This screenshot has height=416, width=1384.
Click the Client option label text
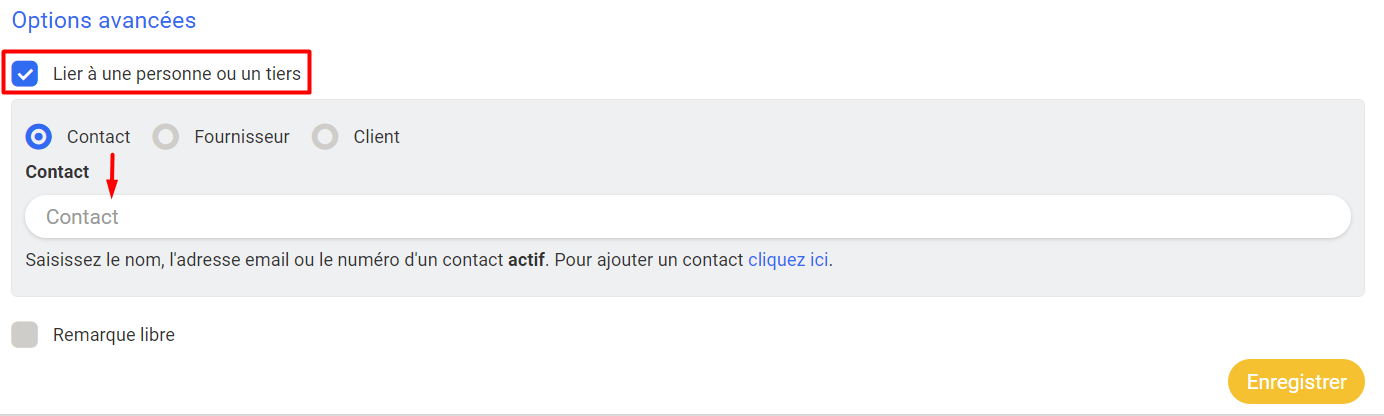tap(376, 137)
